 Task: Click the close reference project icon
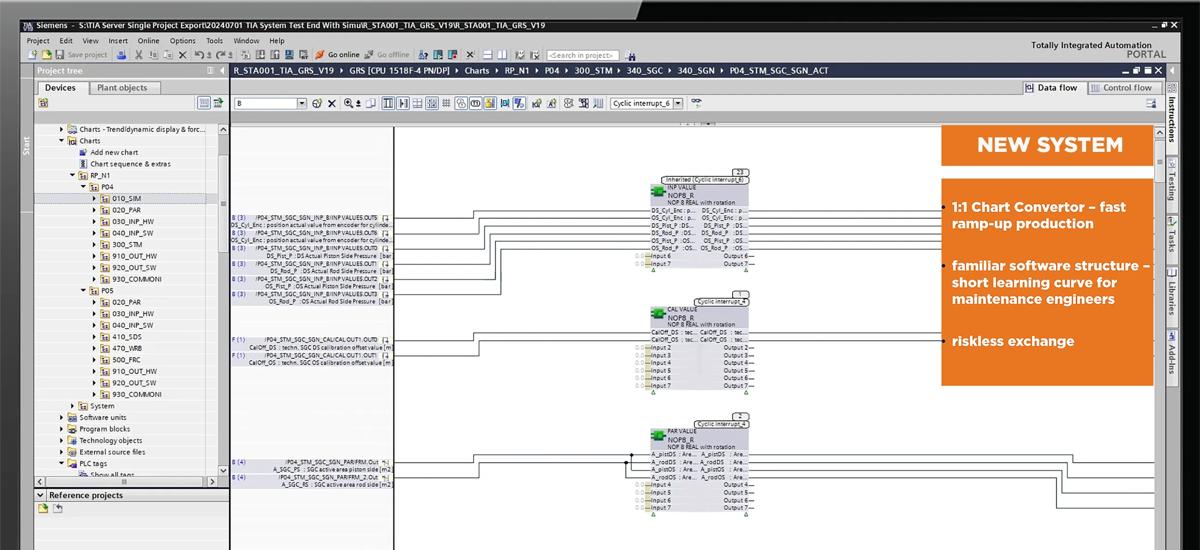[x=58, y=509]
